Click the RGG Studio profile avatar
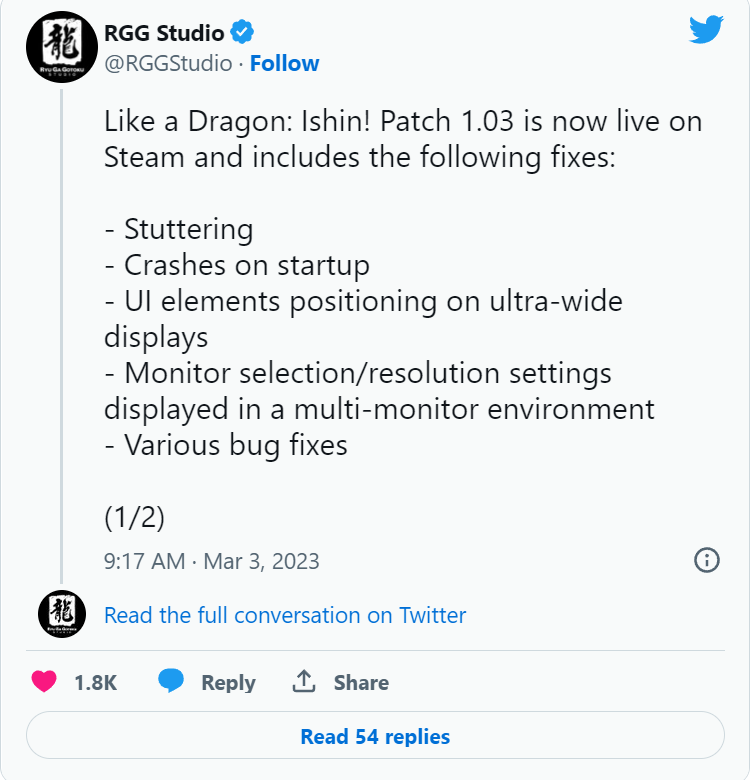Screen dimensions: 754x780 coord(62,49)
